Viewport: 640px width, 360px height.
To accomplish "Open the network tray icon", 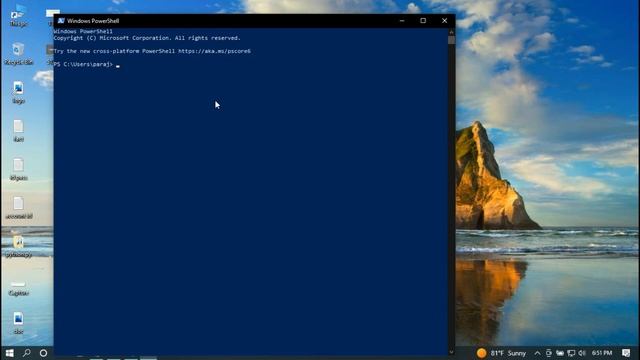I will tap(571, 353).
